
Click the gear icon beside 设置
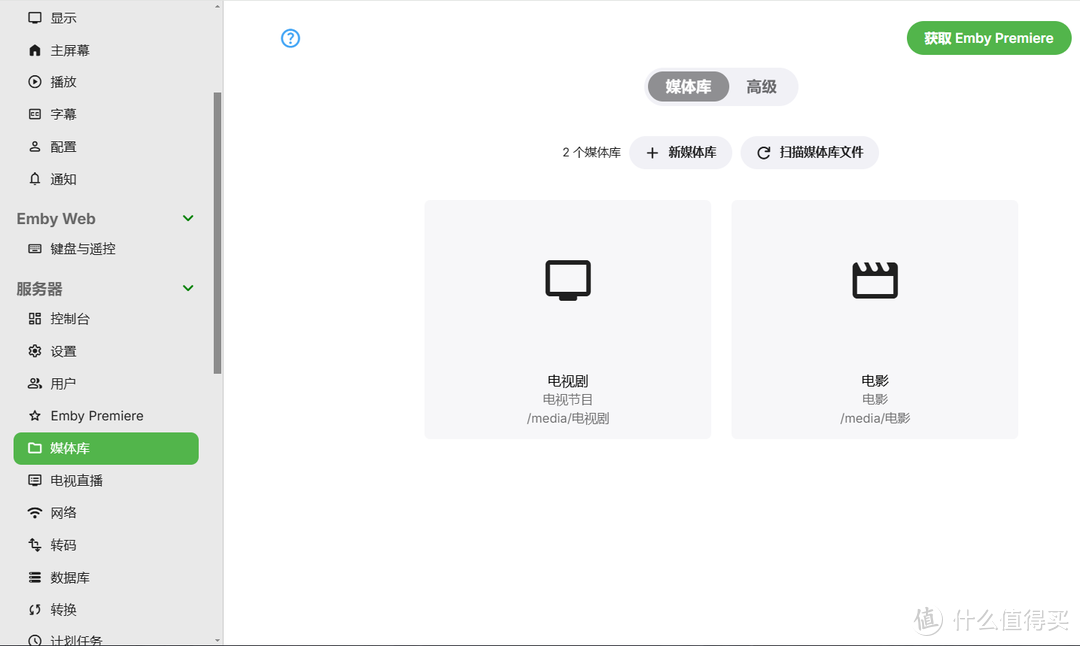click(34, 351)
